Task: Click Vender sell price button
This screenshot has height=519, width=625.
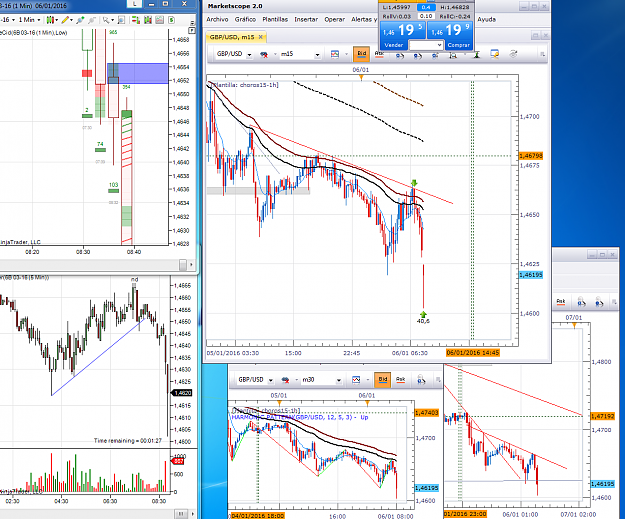Action: point(403,35)
